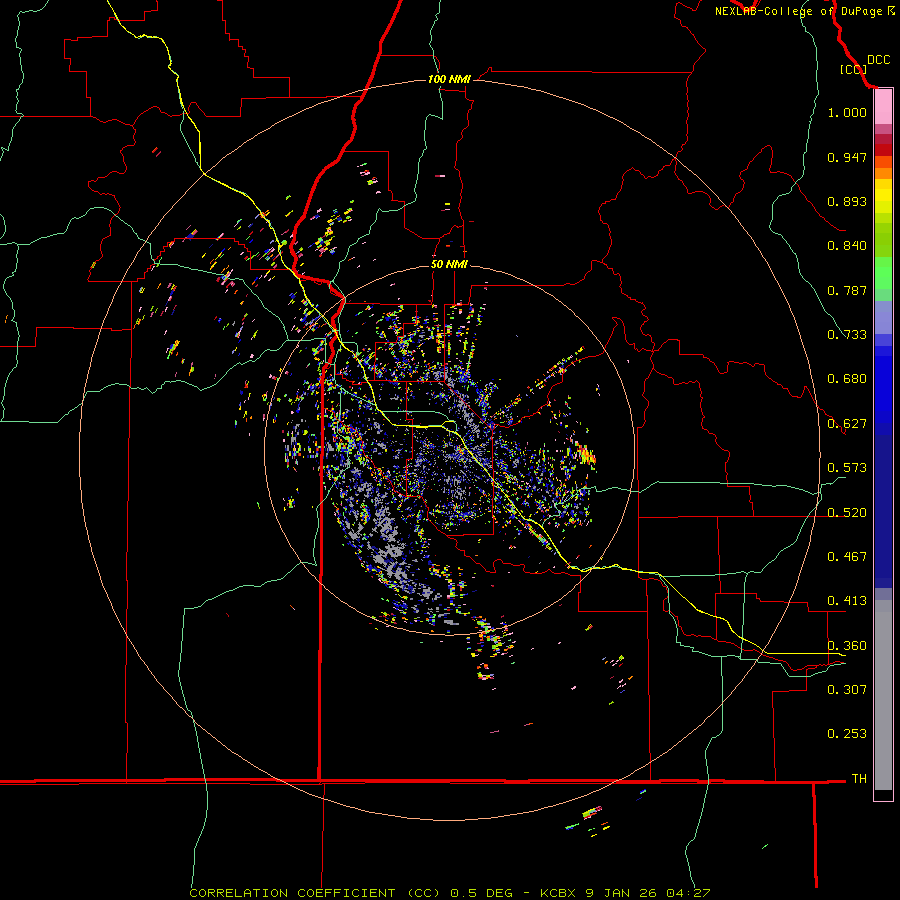This screenshot has width=900, height=900.
Task: Click the pink top segment of color scale
Action: (x=883, y=107)
